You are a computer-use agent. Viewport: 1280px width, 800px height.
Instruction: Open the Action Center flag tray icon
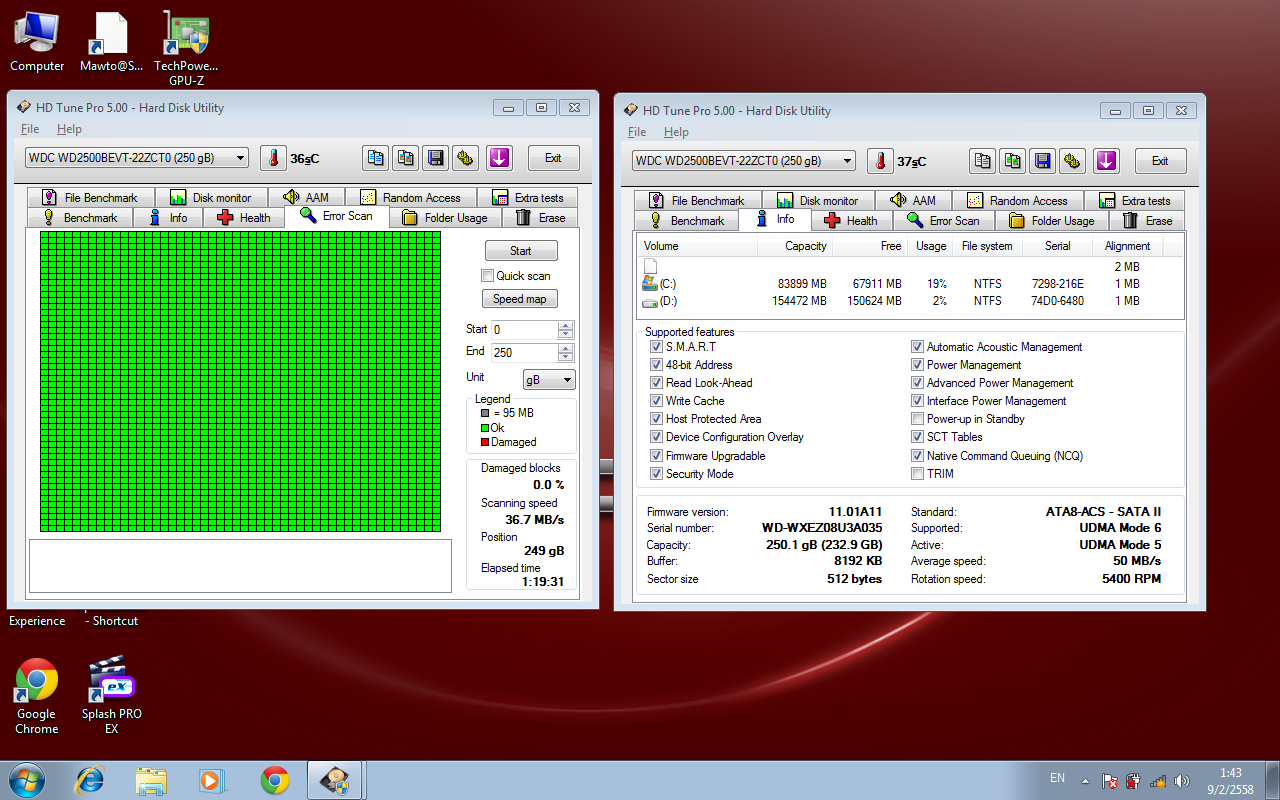(1110, 781)
